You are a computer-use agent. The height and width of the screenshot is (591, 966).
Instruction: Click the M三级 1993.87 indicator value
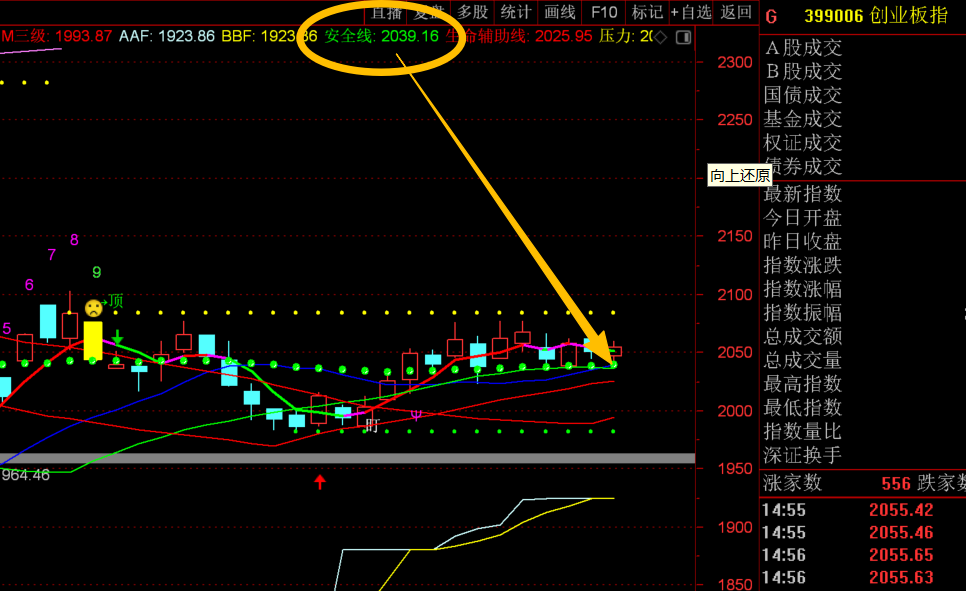point(57,36)
